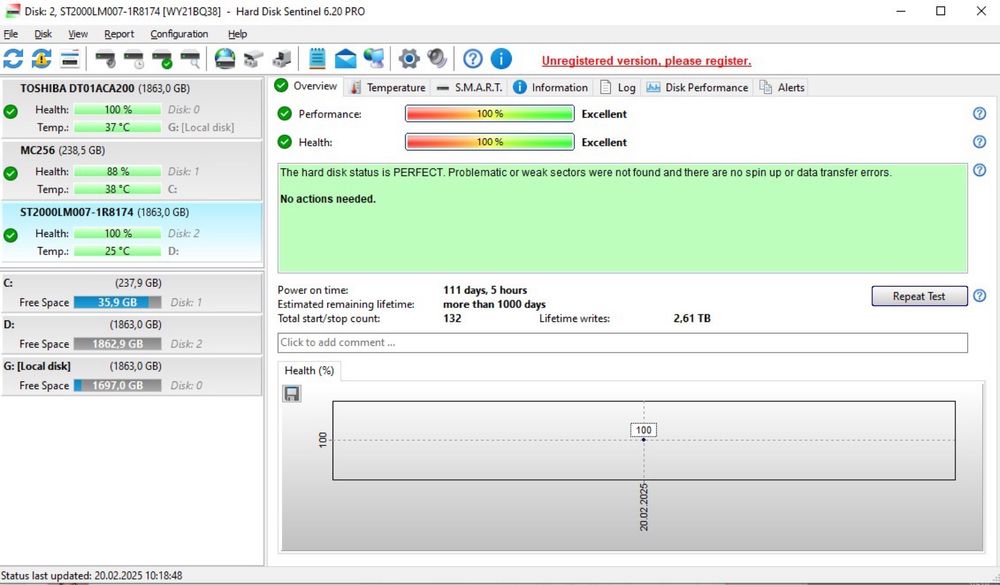Click help icon next to Repeat Test
This screenshot has width=1000, height=585.
click(x=980, y=295)
